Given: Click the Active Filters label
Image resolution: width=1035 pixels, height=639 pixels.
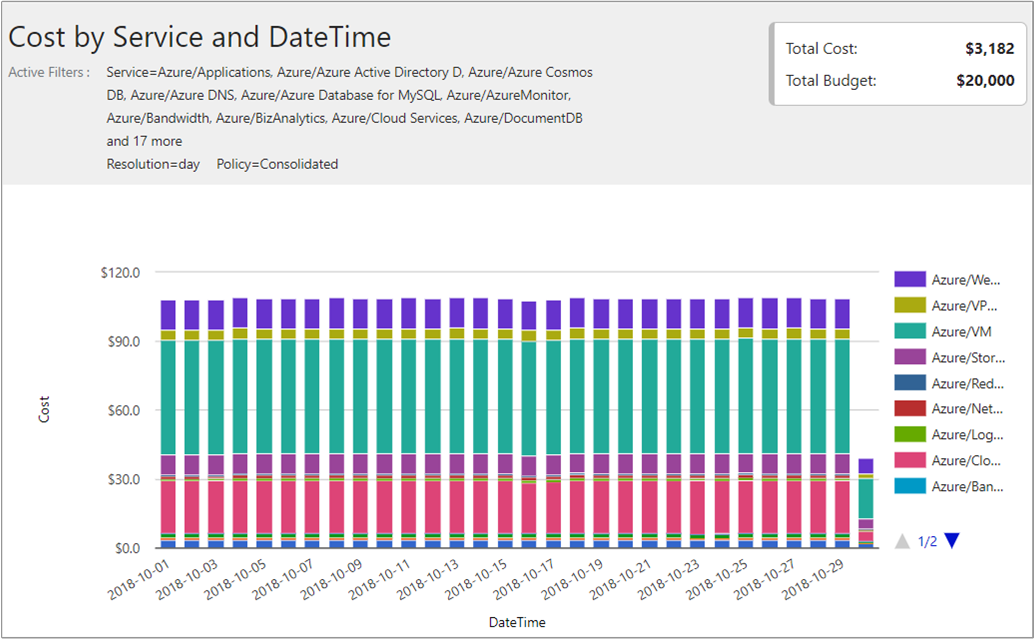Looking at the screenshot, I should (x=49, y=72).
